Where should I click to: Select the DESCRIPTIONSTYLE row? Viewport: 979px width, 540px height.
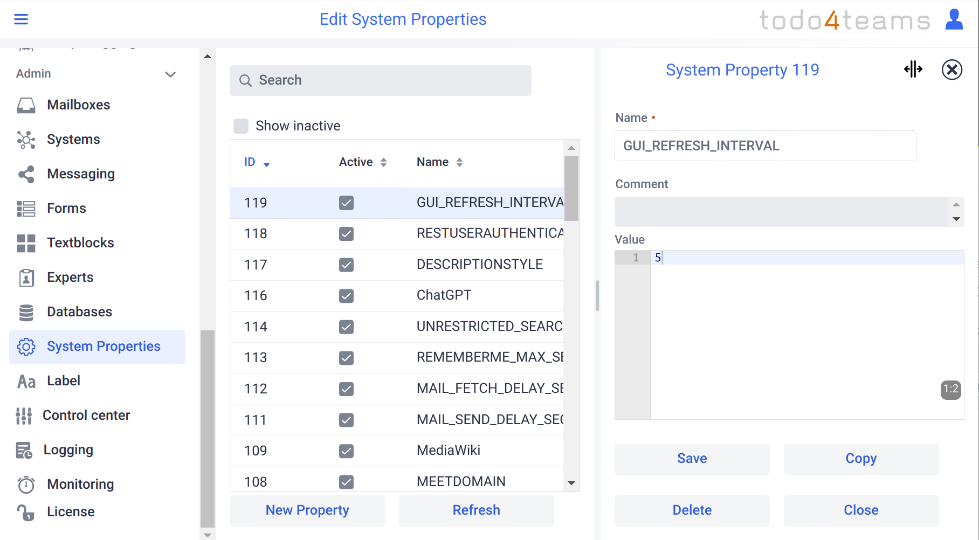396,265
